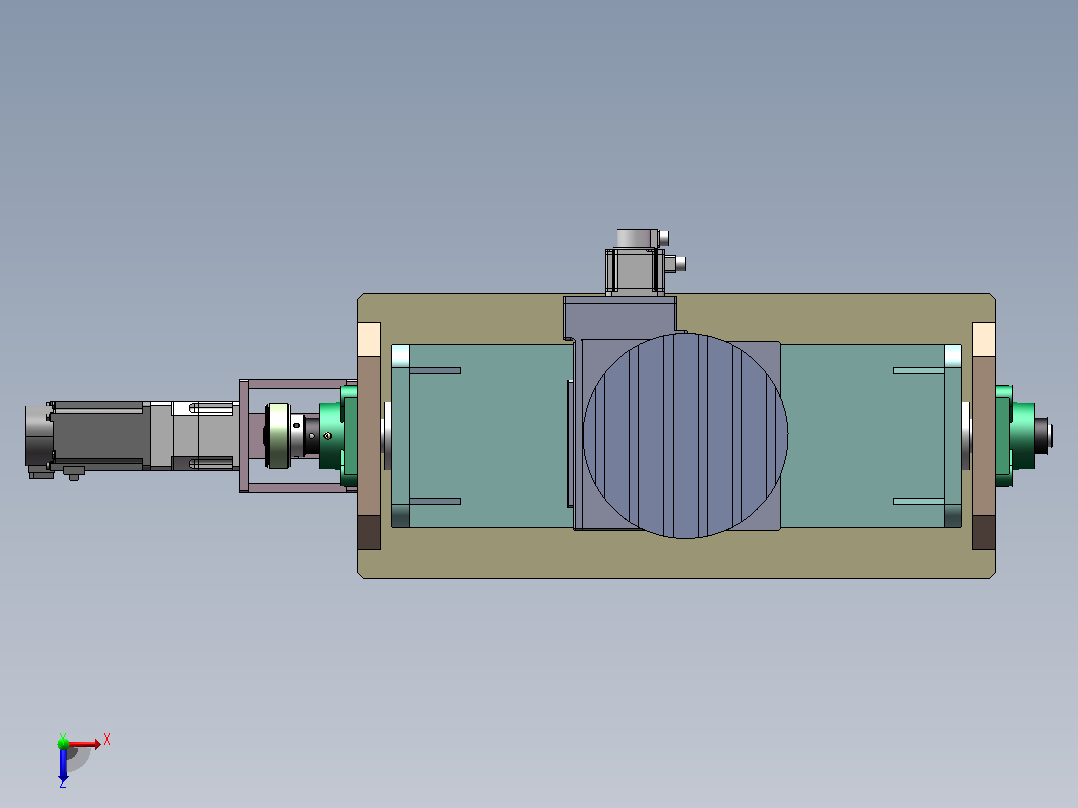Select the black shaft end at the far right
The image size is (1078, 808).
[1043, 436]
